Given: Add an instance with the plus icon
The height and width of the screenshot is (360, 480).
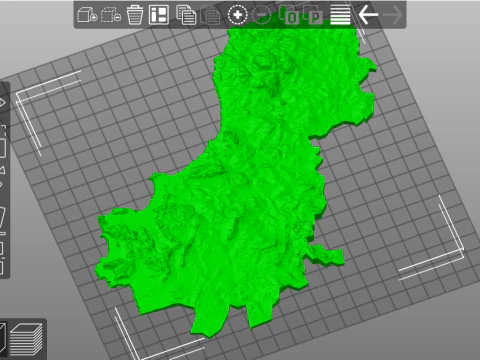Looking at the screenshot, I should pos(237,15).
